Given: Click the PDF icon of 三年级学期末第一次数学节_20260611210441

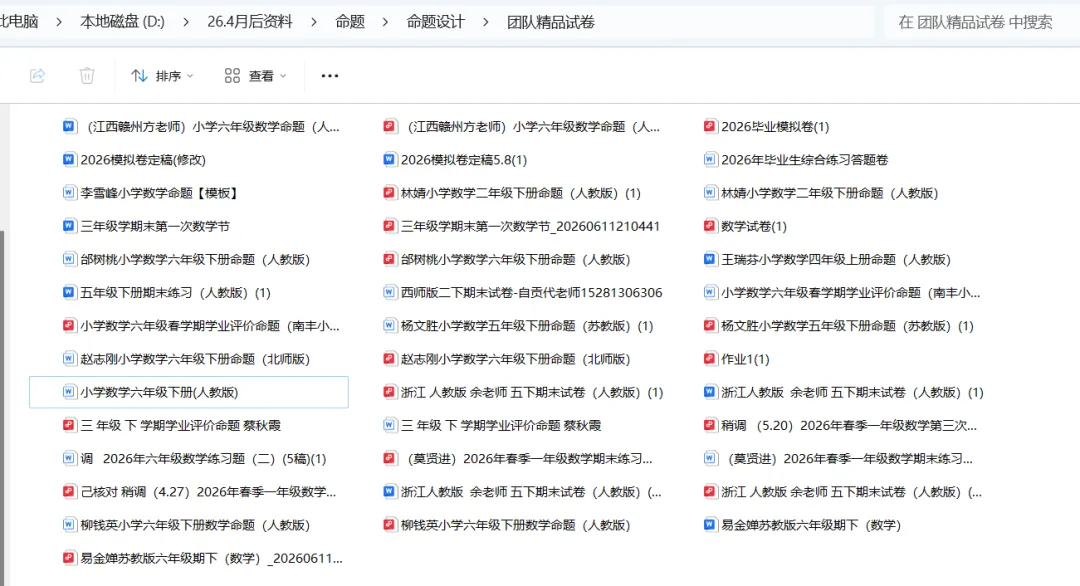Looking at the screenshot, I should coord(389,226).
